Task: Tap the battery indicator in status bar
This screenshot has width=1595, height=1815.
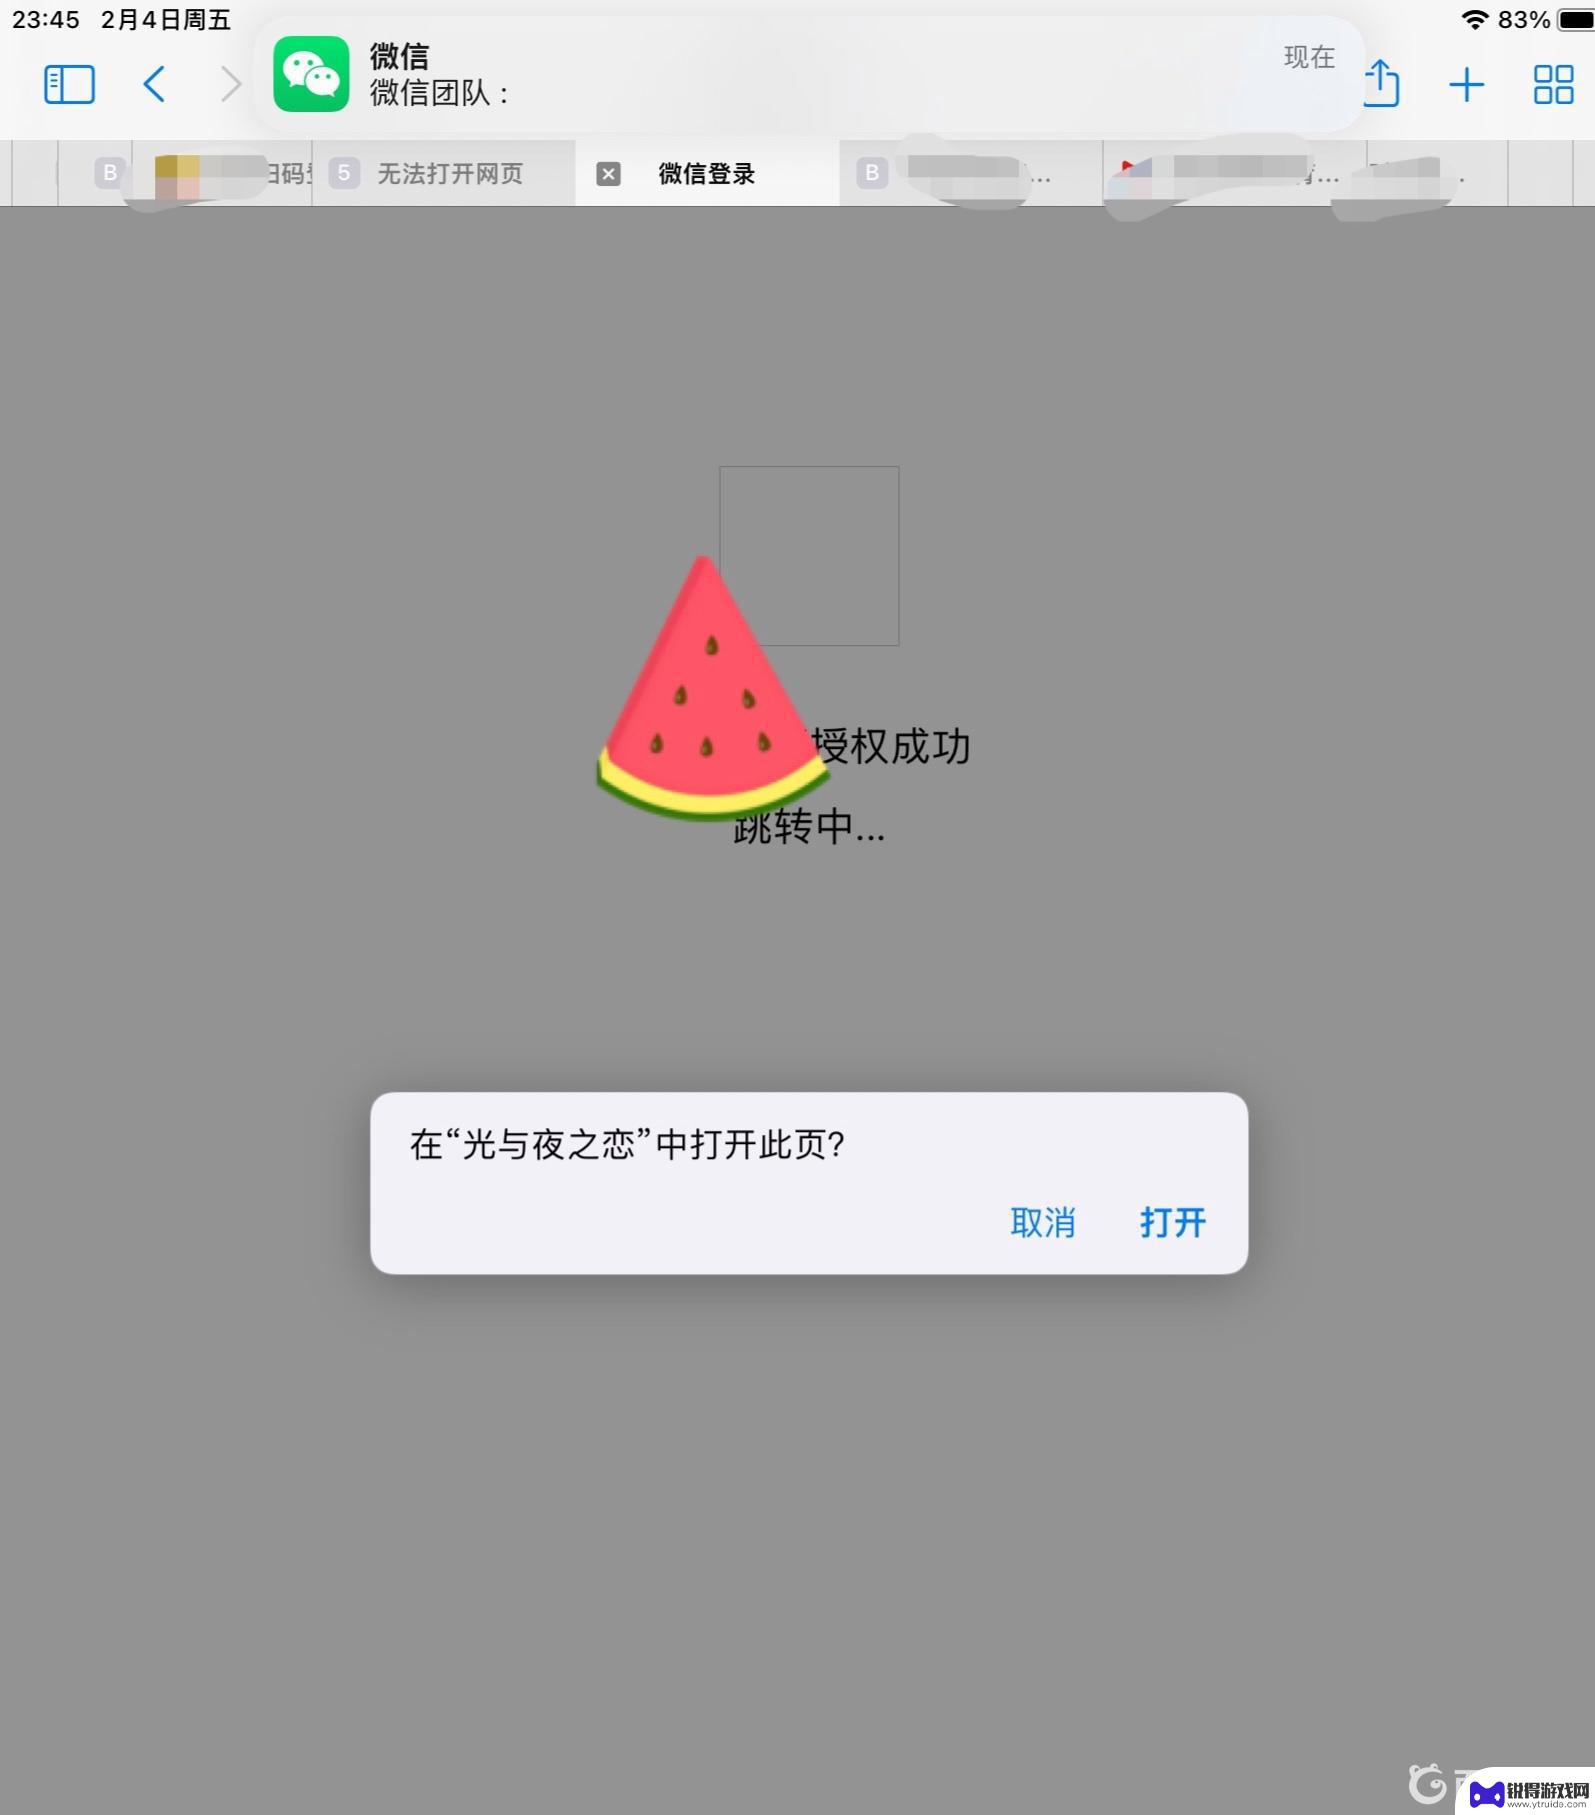Action: (x=1575, y=20)
